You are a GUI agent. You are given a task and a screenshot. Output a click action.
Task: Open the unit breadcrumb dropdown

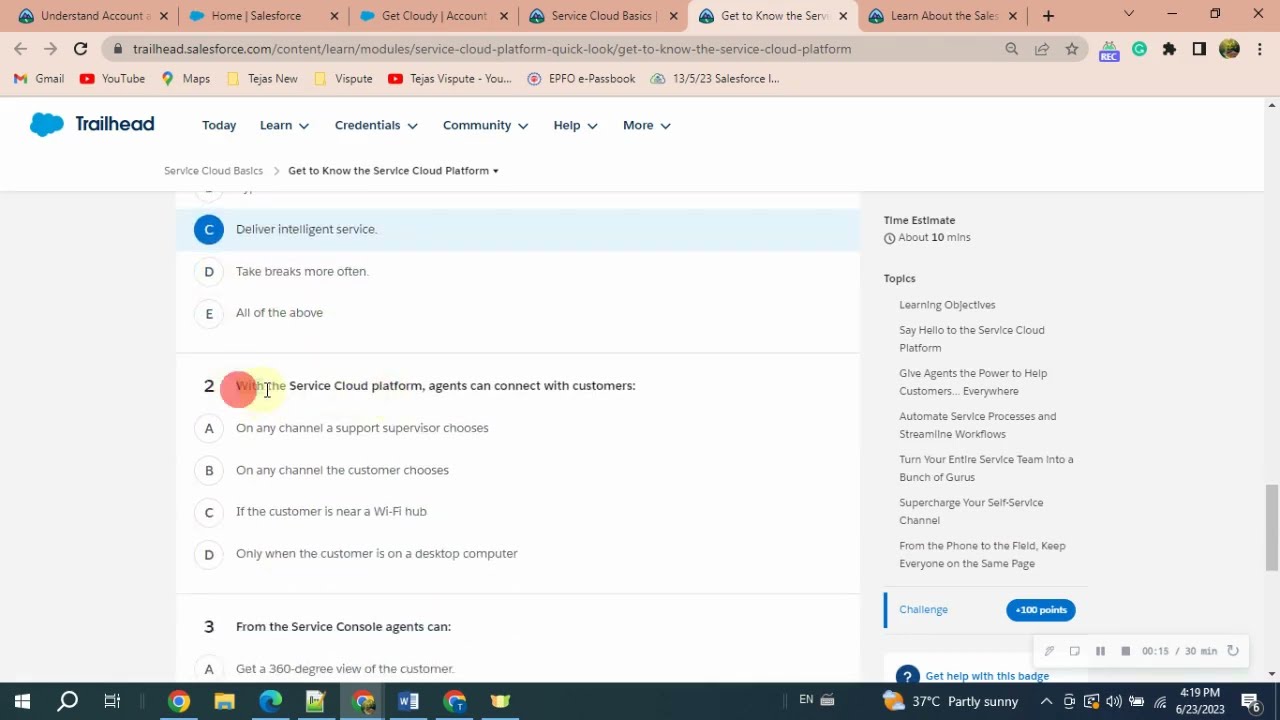coord(393,171)
